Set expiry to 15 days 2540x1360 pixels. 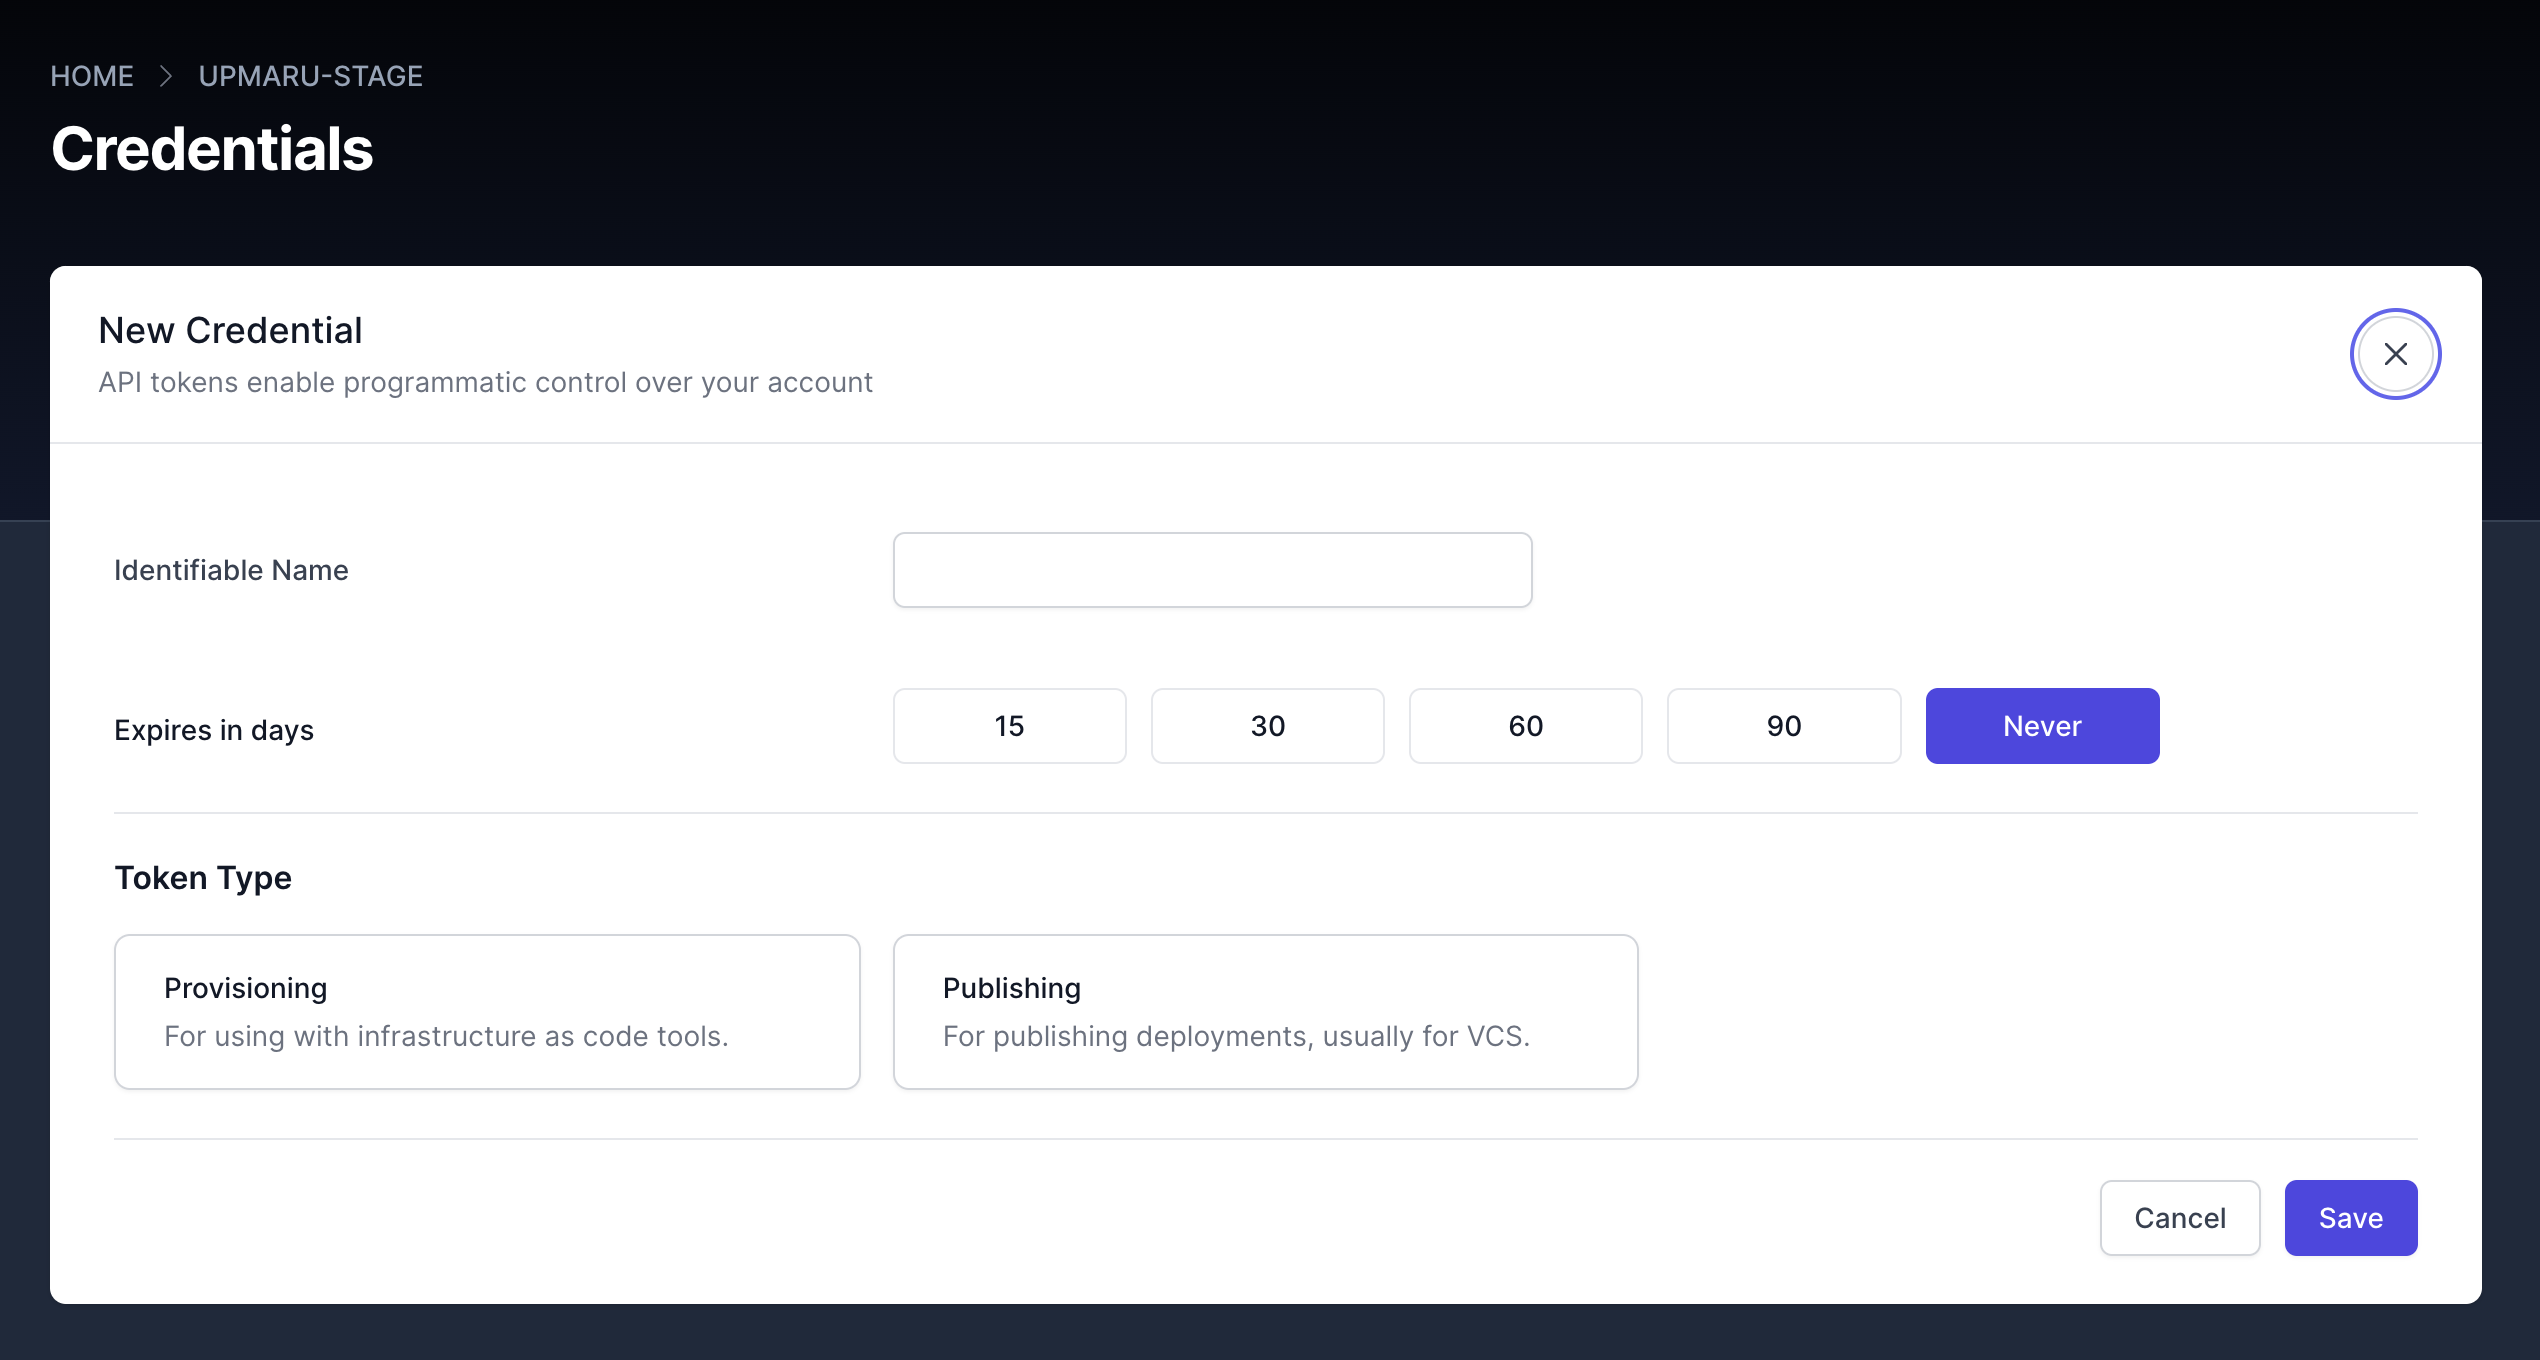(x=1009, y=726)
